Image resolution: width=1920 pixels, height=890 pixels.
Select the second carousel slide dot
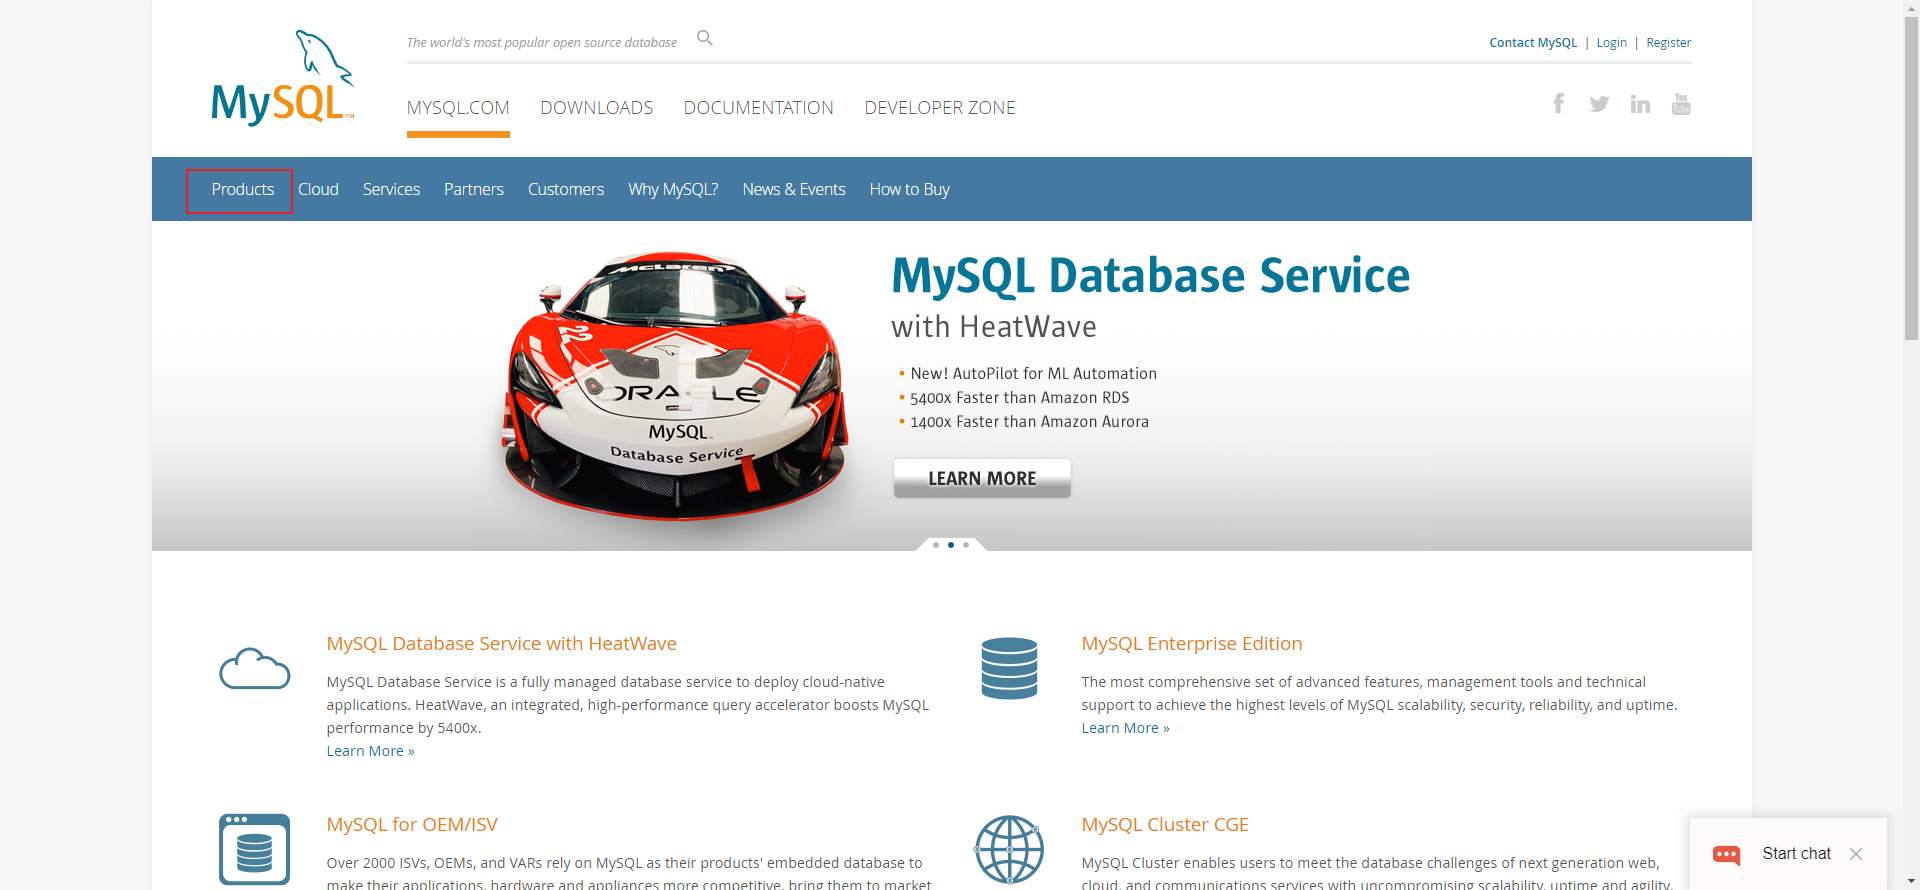[951, 545]
